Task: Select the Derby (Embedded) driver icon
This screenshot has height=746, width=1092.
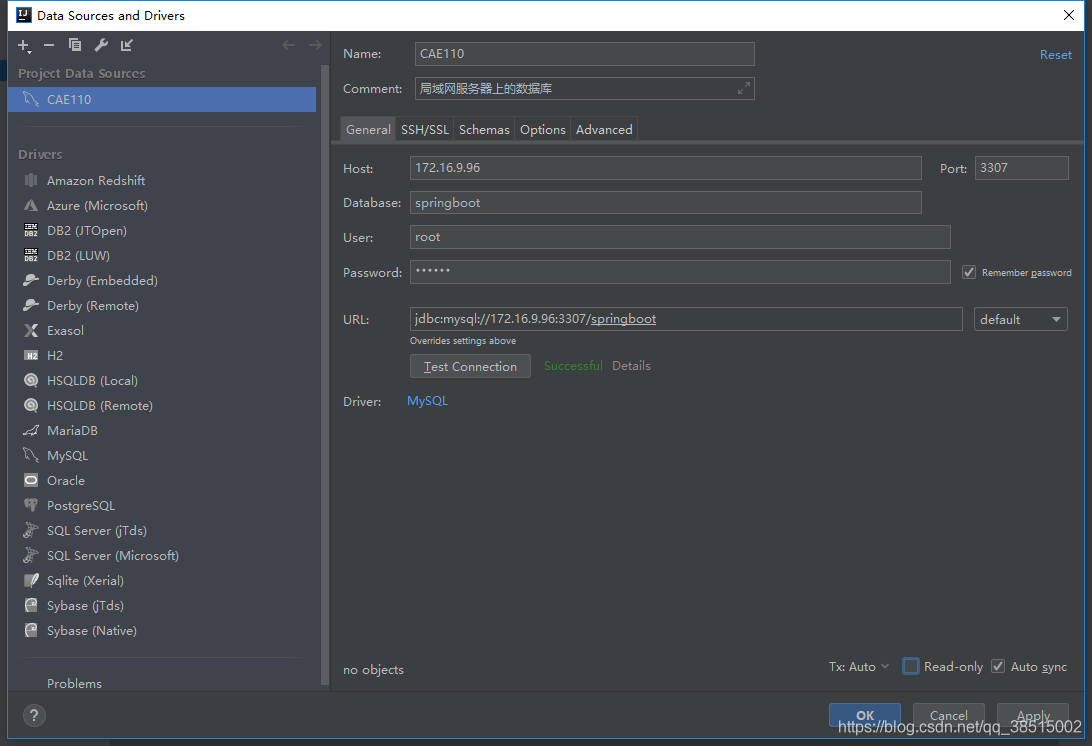Action: click(x=31, y=281)
